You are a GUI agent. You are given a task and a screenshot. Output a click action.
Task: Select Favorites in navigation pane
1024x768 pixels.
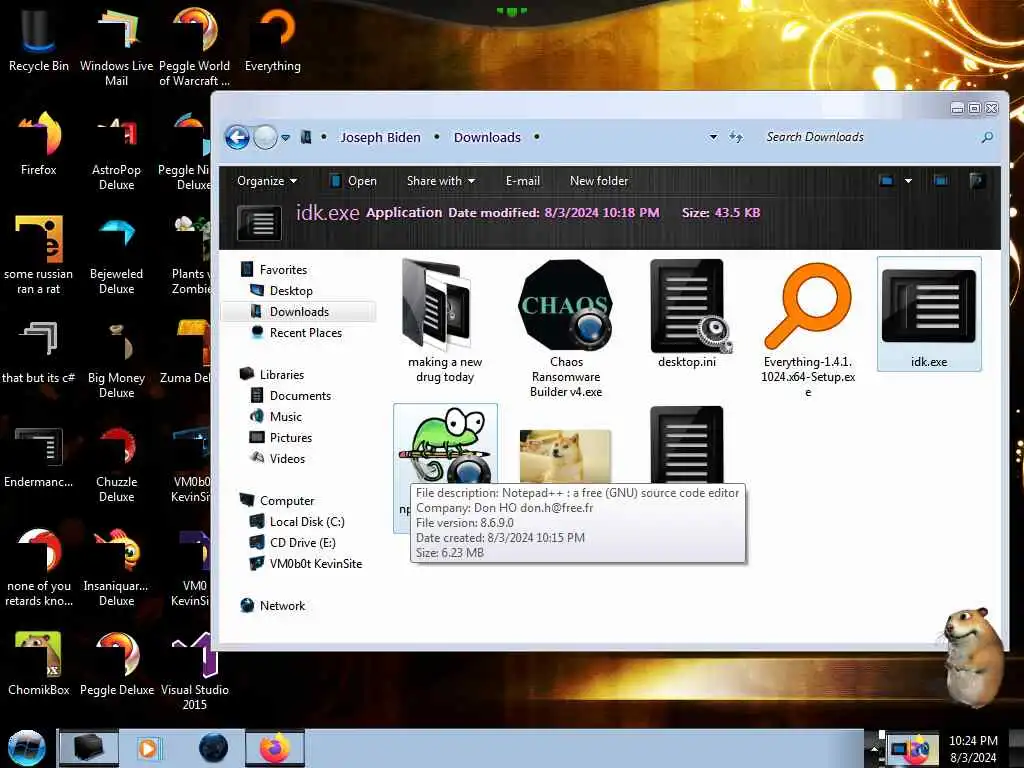click(274, 270)
